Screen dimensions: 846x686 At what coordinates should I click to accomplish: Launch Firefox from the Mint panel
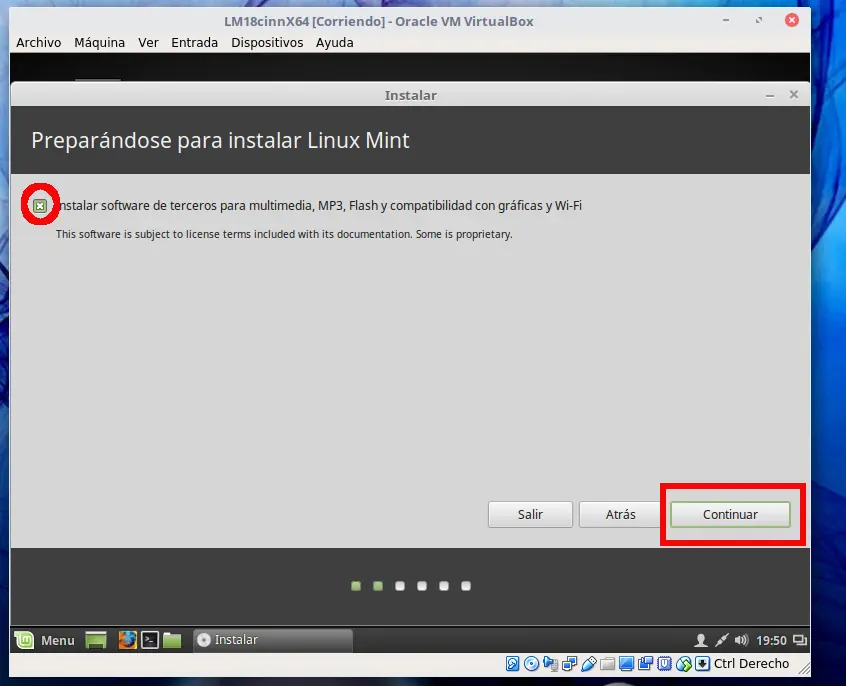point(127,640)
